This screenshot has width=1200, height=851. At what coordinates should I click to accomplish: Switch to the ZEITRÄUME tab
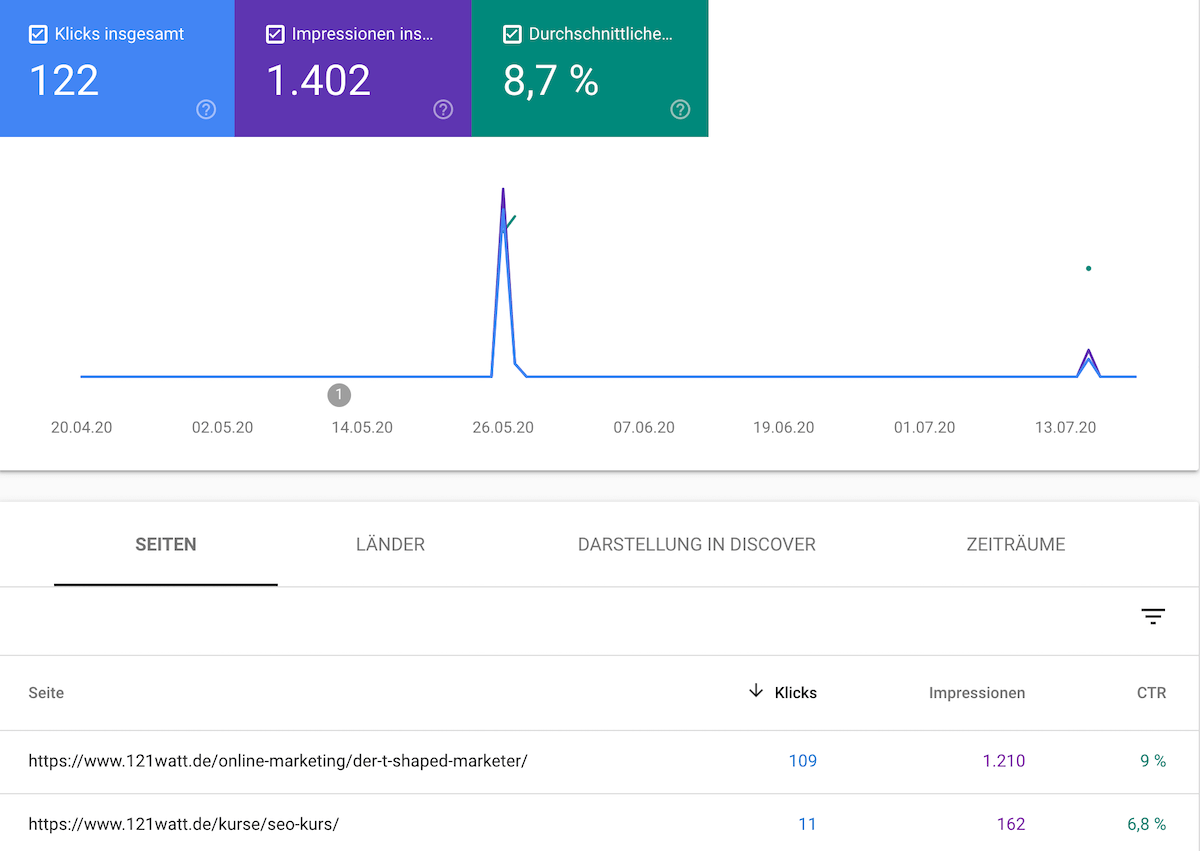point(1016,544)
